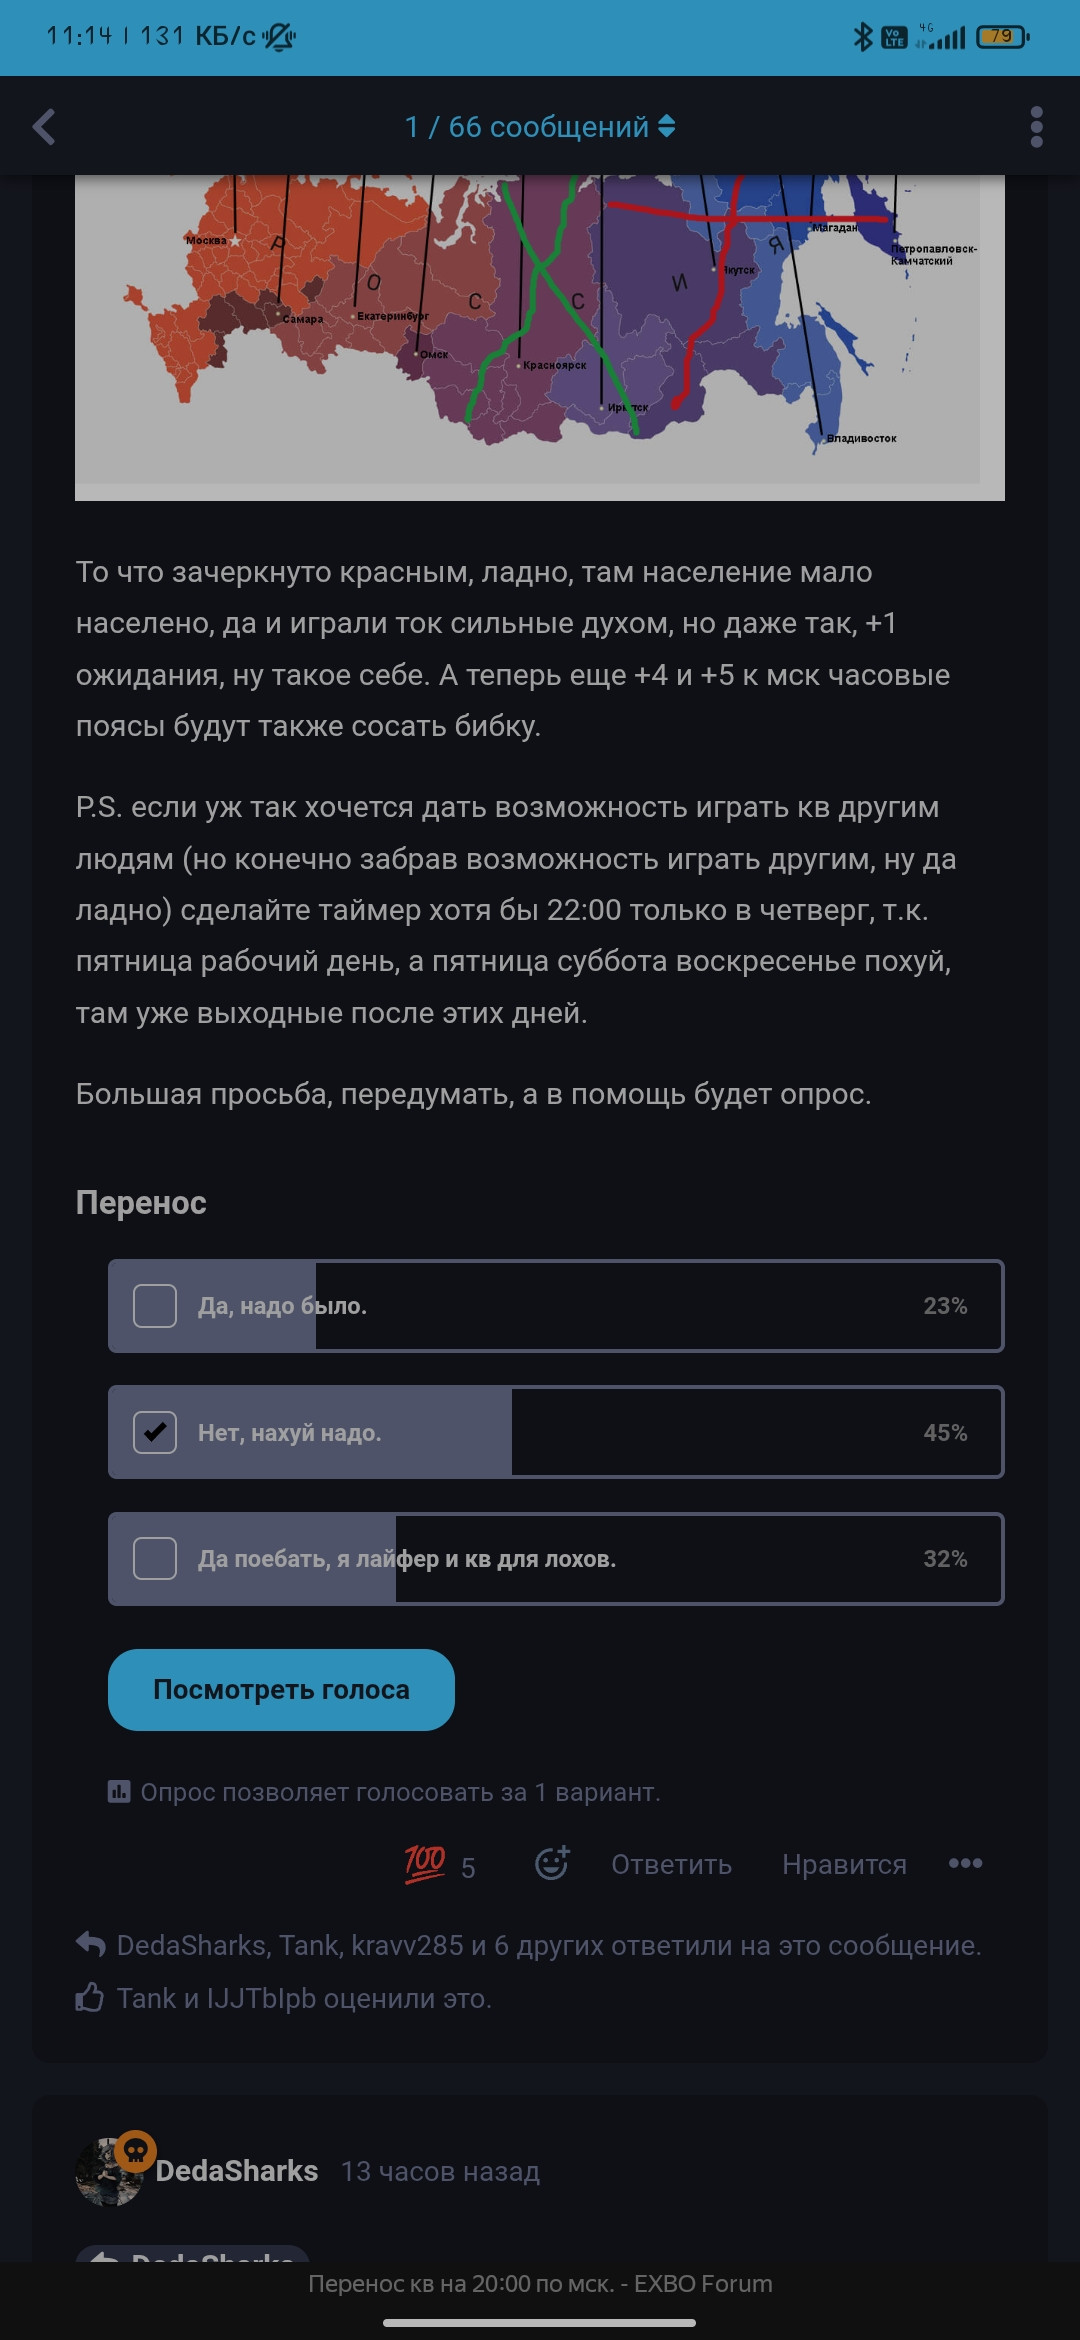Expand the "1 / 66 сообщений" post navigator
This screenshot has height=2340, width=1080.
coord(540,127)
